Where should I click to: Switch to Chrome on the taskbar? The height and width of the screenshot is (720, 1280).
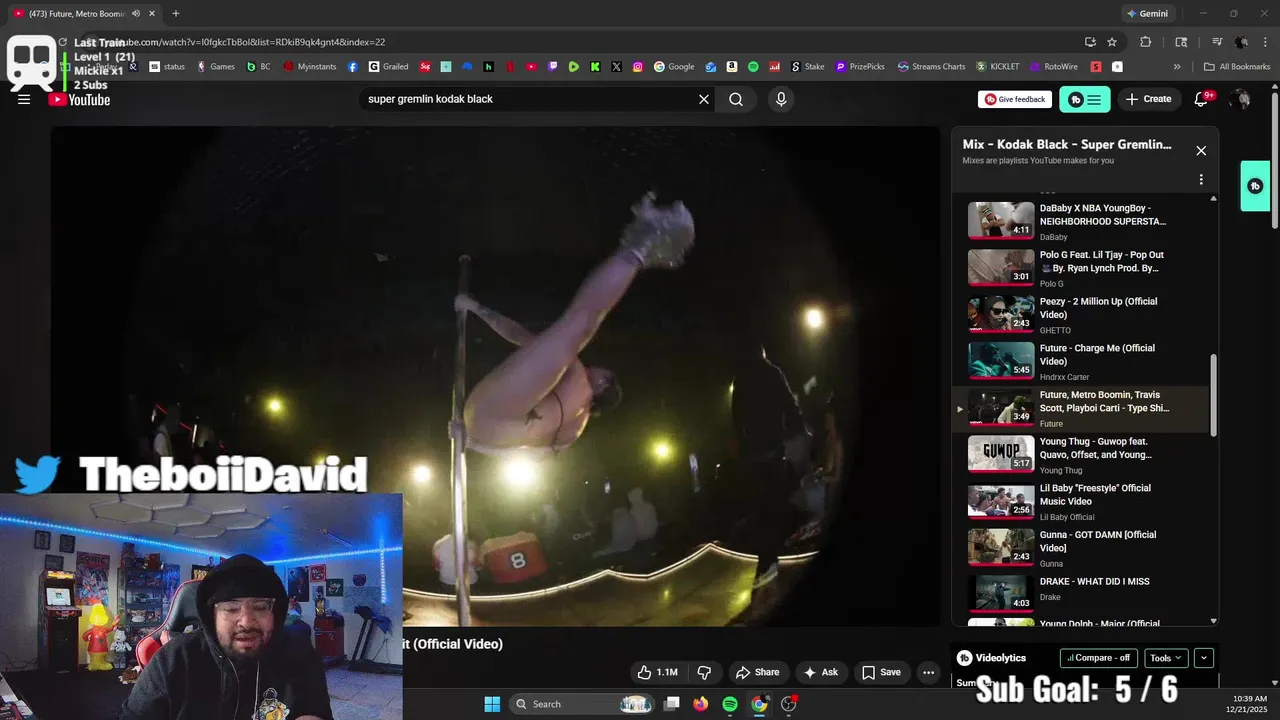pyautogui.click(x=759, y=704)
